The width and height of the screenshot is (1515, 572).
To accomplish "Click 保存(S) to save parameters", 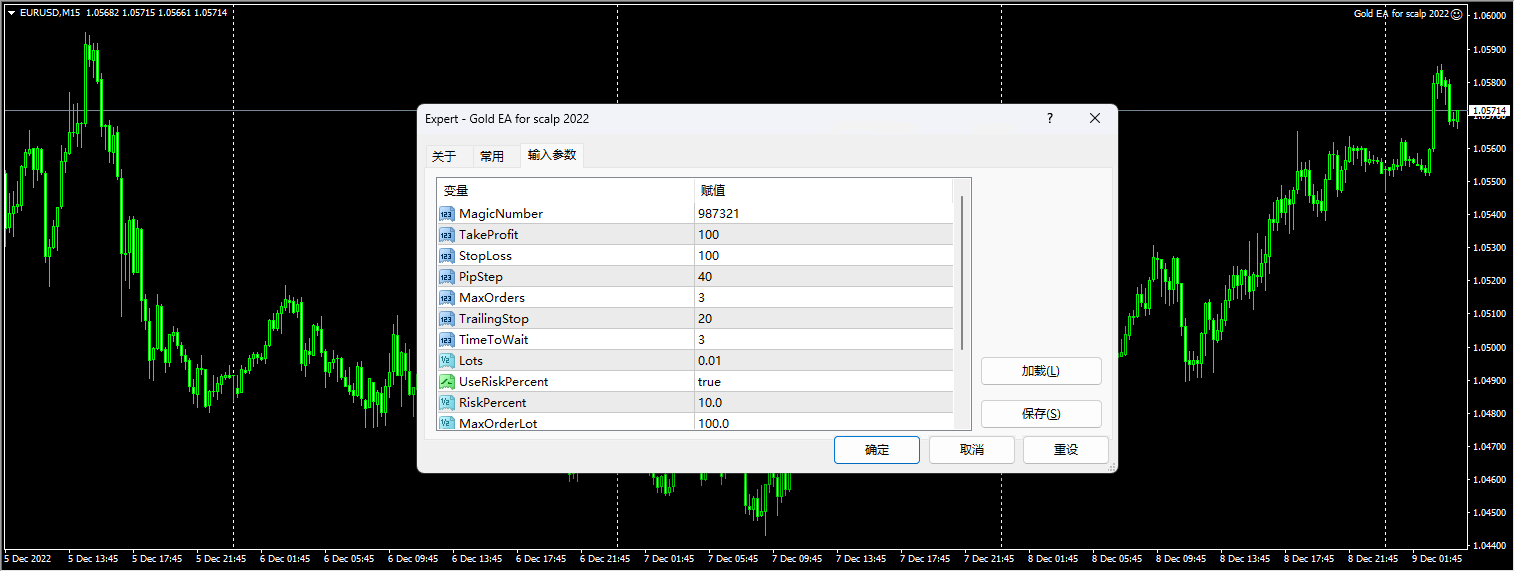I will [1040, 414].
